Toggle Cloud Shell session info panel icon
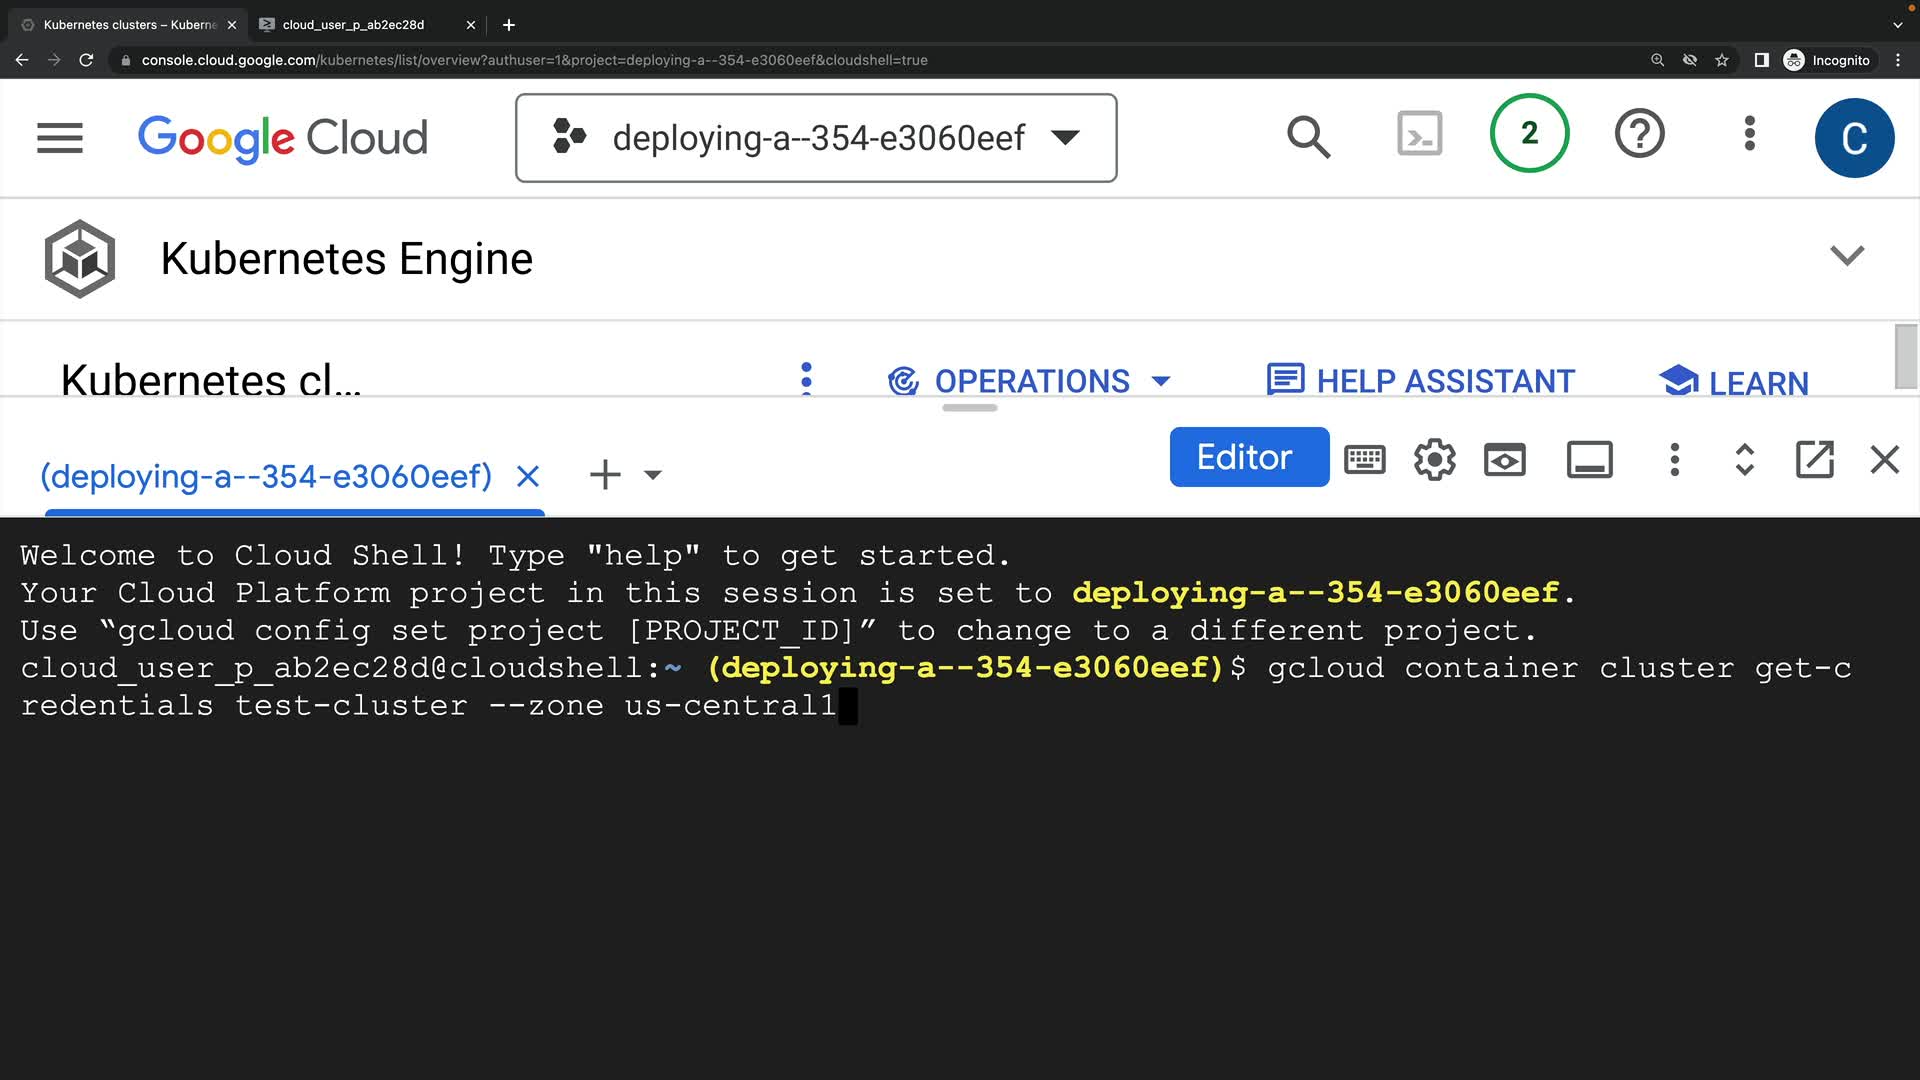The image size is (1920, 1080). [x=1589, y=460]
